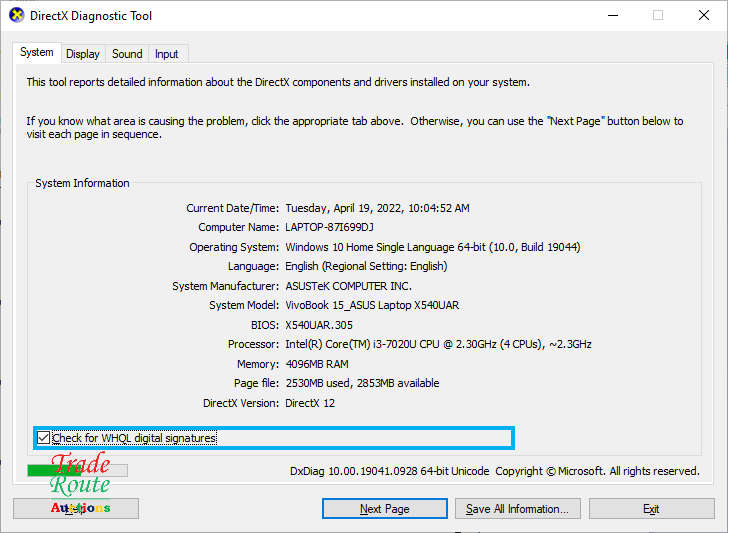Go to the Input tab
The height and width of the screenshot is (533, 734).
click(x=167, y=54)
